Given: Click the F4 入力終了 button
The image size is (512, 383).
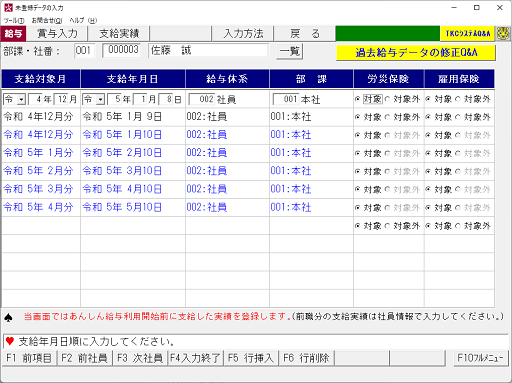Looking at the screenshot, I should (x=195, y=358).
